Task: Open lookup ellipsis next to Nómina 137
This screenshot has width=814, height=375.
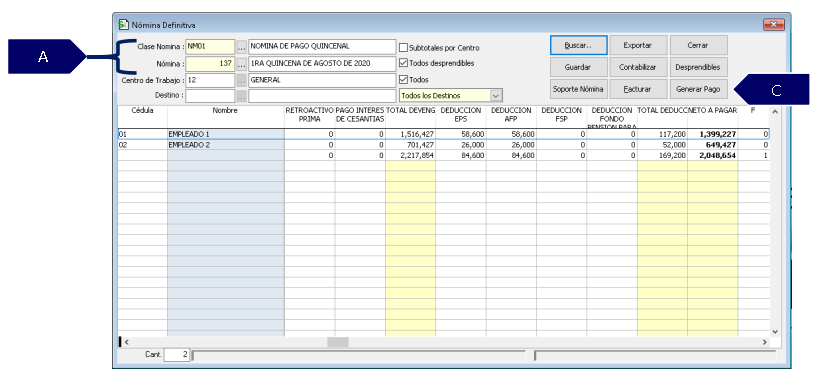Action: click(241, 64)
